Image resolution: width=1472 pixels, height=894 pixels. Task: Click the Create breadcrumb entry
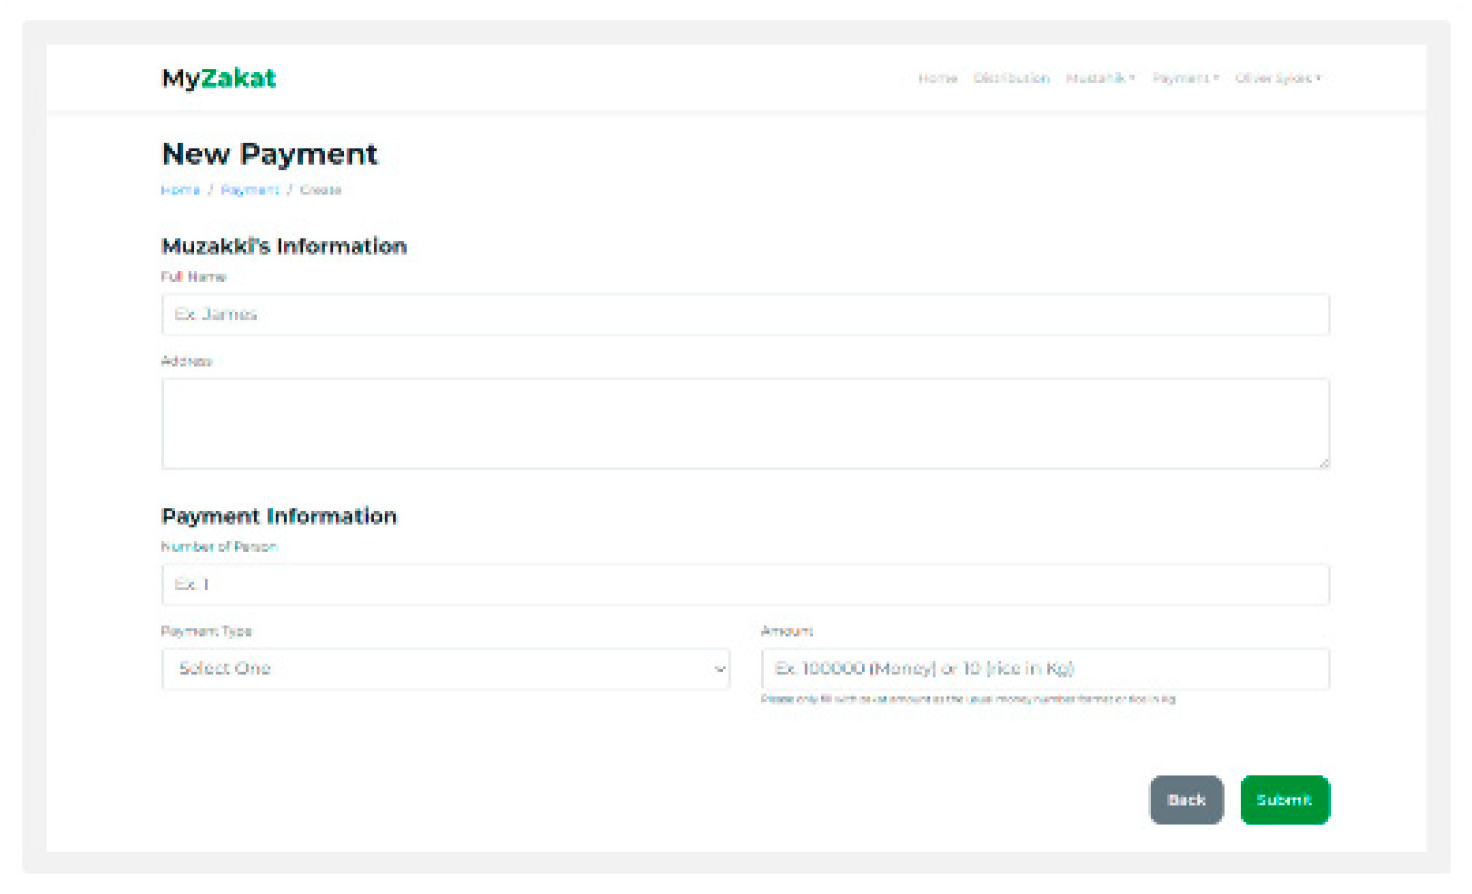coord(321,190)
